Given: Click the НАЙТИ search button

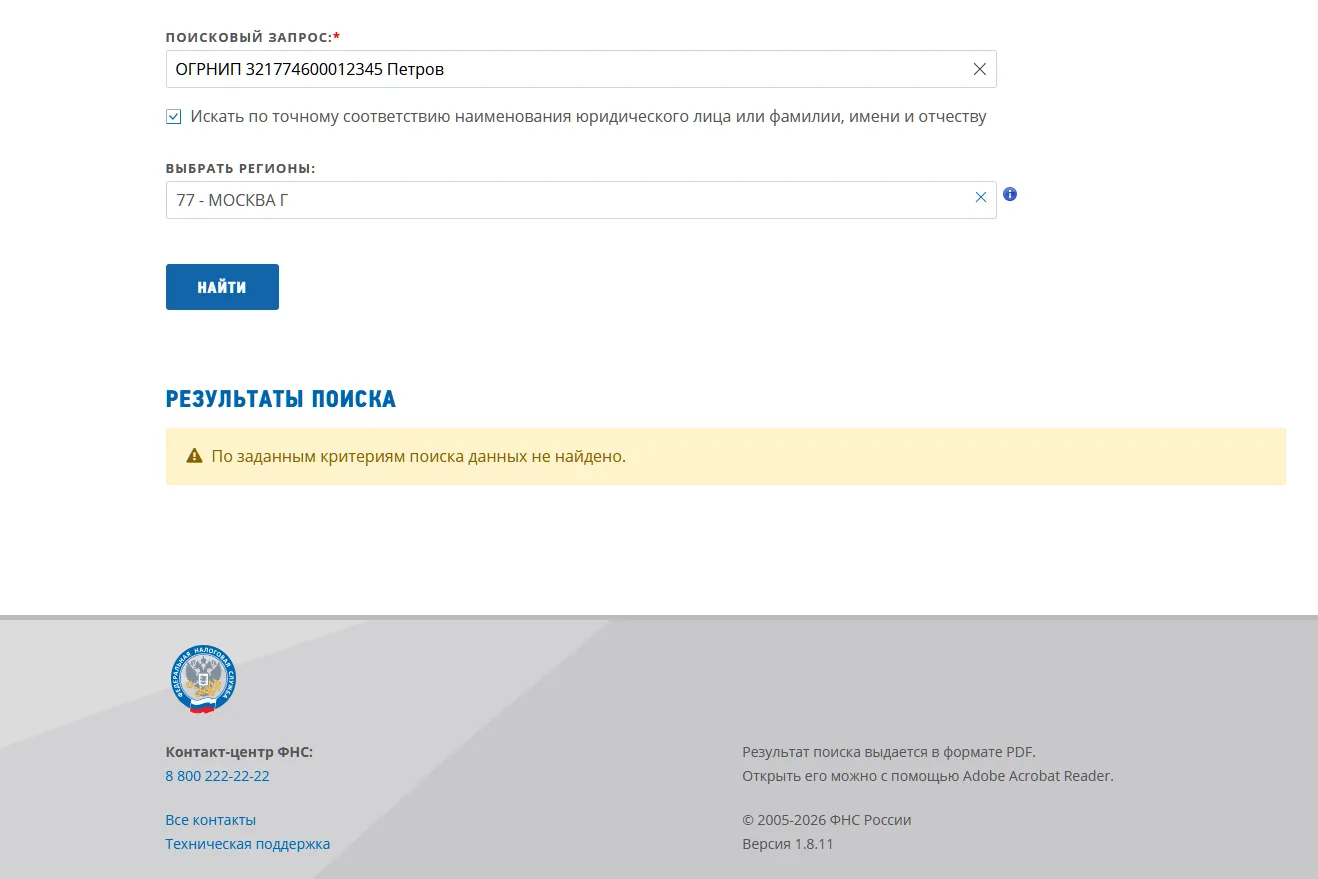Looking at the screenshot, I should pos(222,287).
